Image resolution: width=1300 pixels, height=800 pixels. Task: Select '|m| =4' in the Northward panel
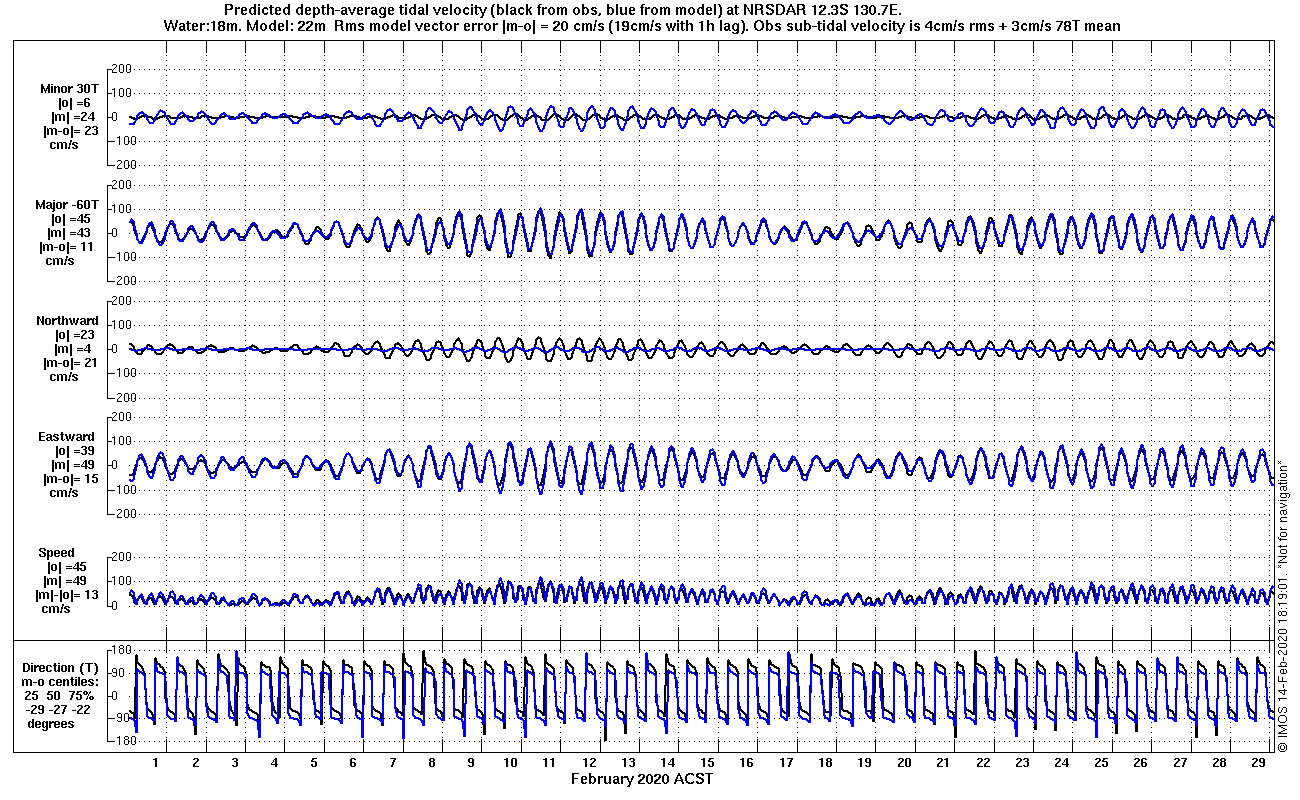point(72,349)
